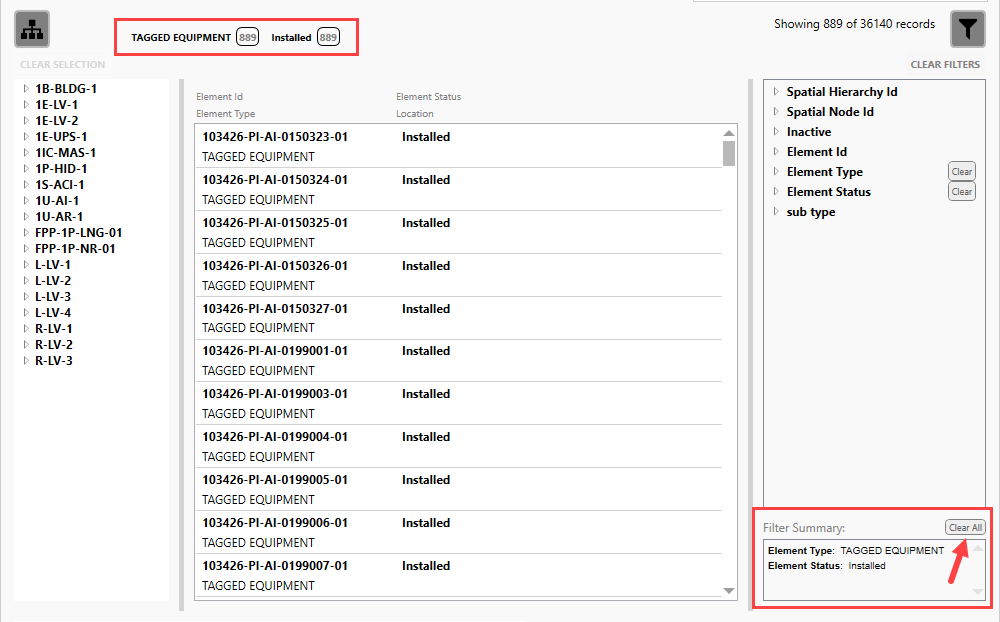Click the Showing 889 of 36140 records text
The width and height of the screenshot is (1000, 622).
(855, 24)
